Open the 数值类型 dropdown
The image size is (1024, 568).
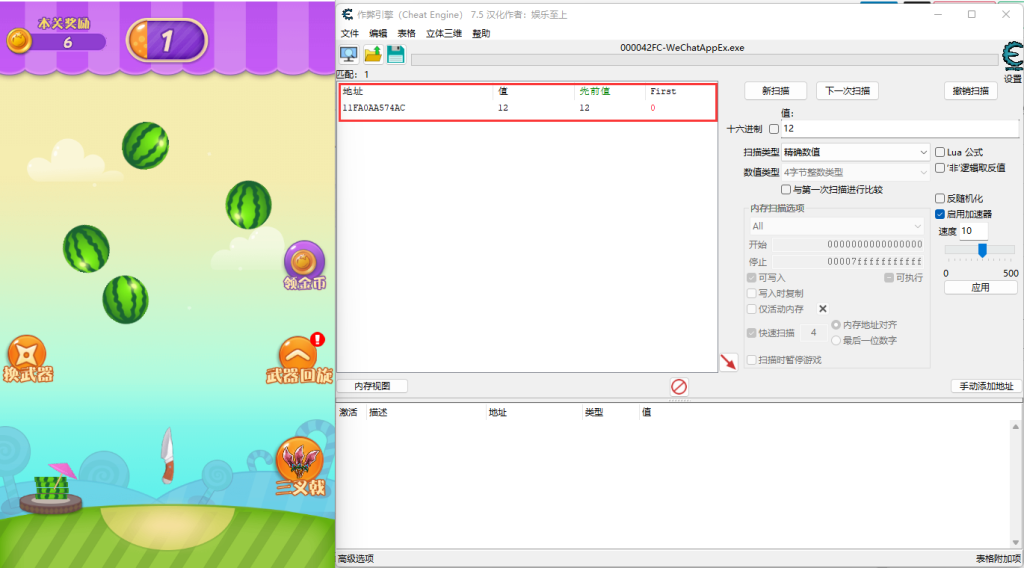coord(856,172)
